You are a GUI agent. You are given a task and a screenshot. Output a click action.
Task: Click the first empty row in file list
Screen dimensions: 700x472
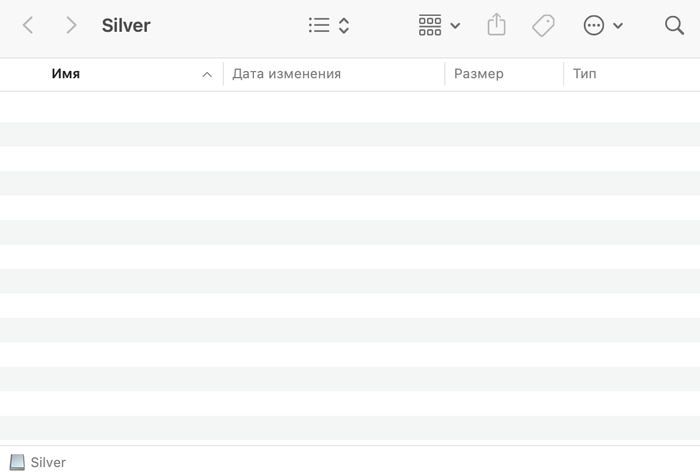350,105
